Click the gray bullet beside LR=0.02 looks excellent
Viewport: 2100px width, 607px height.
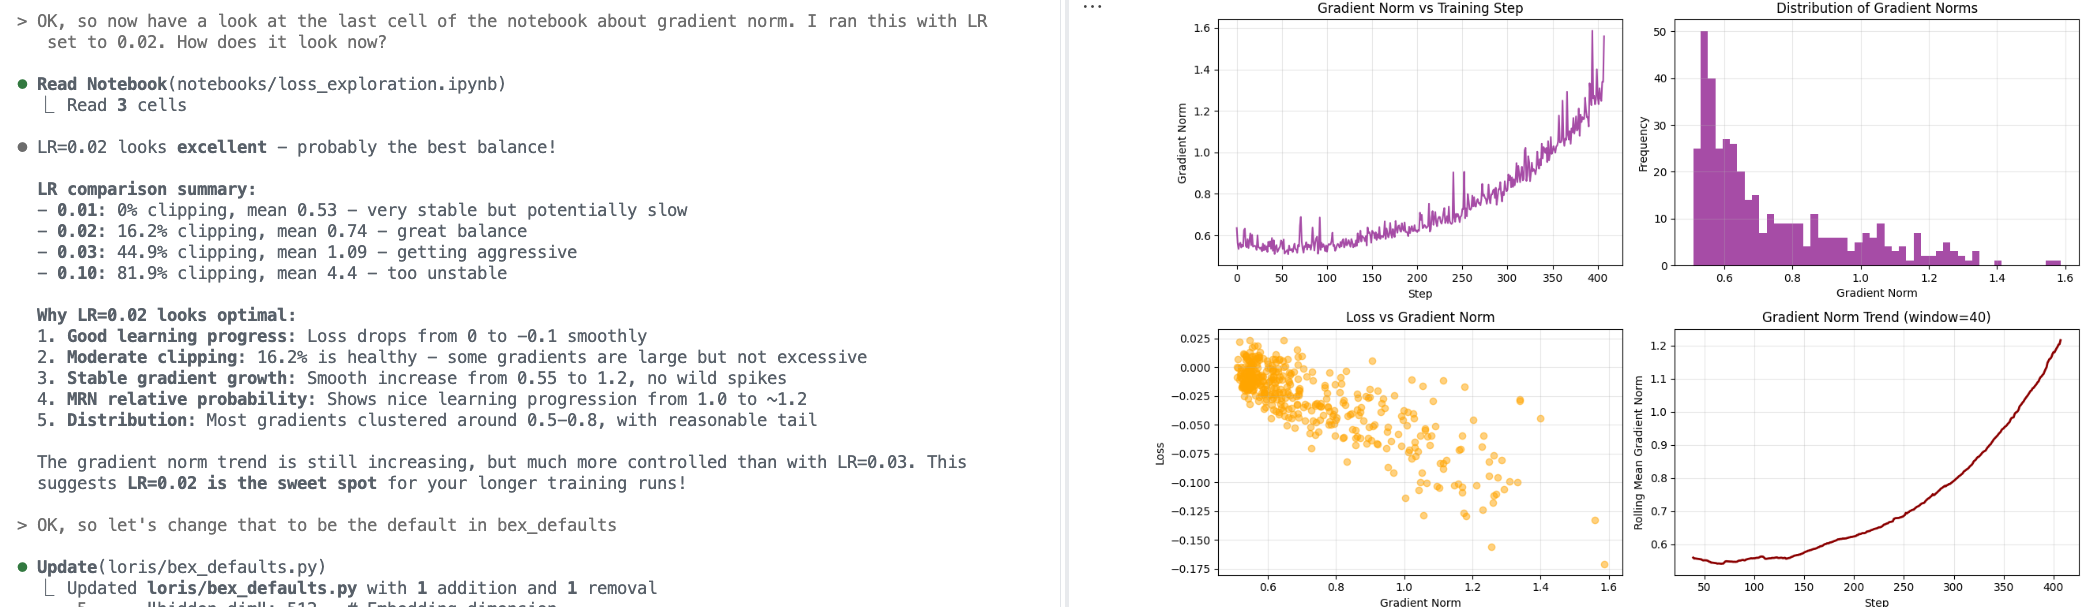[x=22, y=147]
